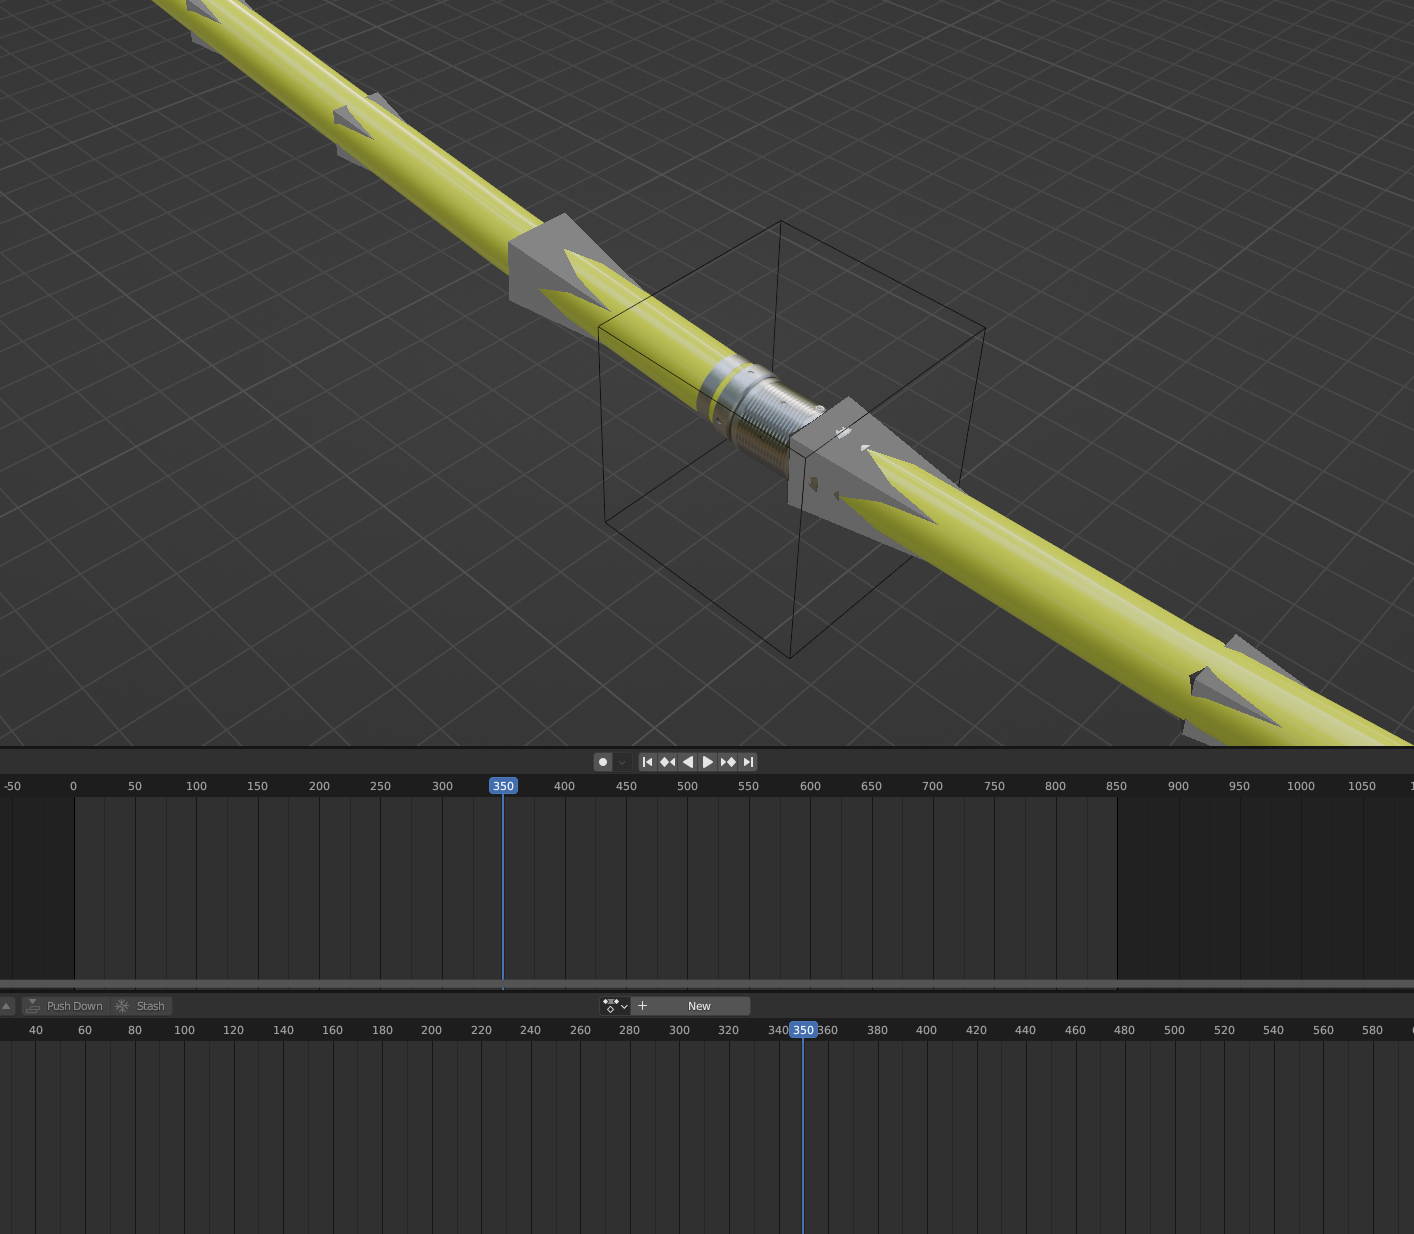
Task: Play the animation in reverse
Action: click(x=687, y=762)
